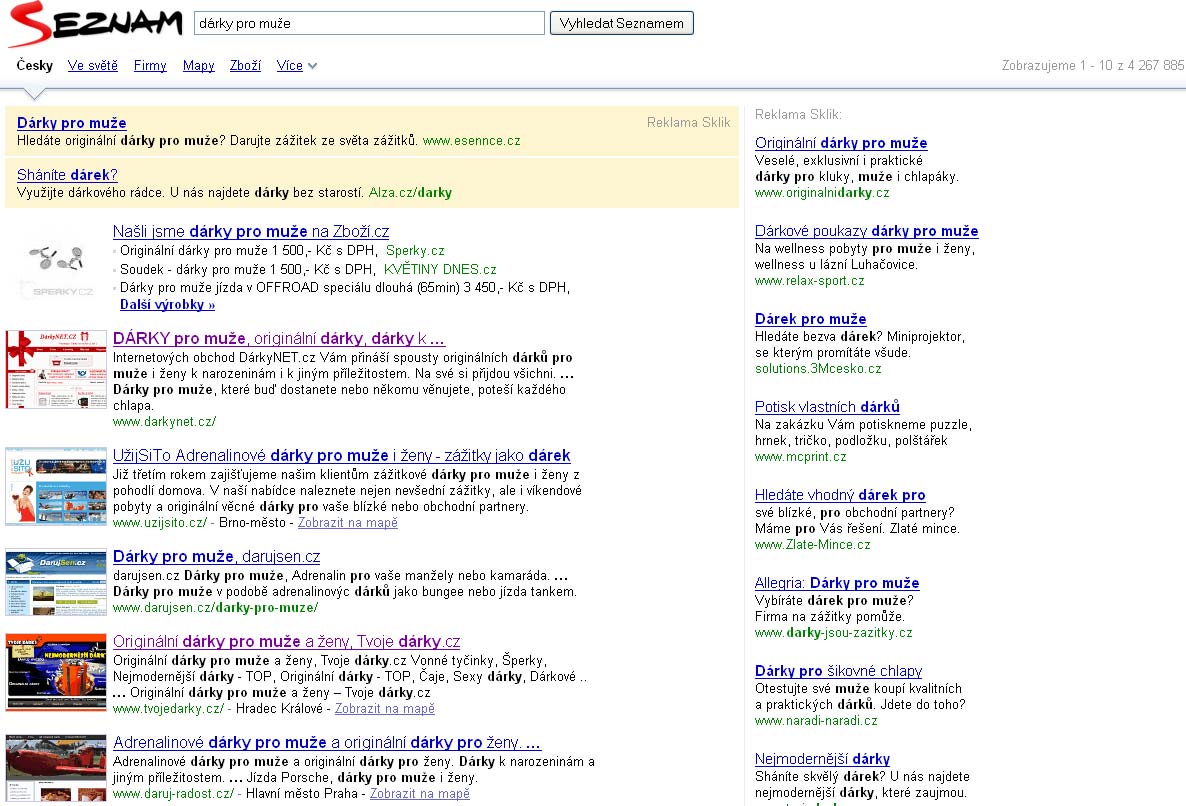Open sidebar ad 'Dárek pro muže'
Image resolution: width=1186 pixels, height=806 pixels.
click(x=810, y=319)
